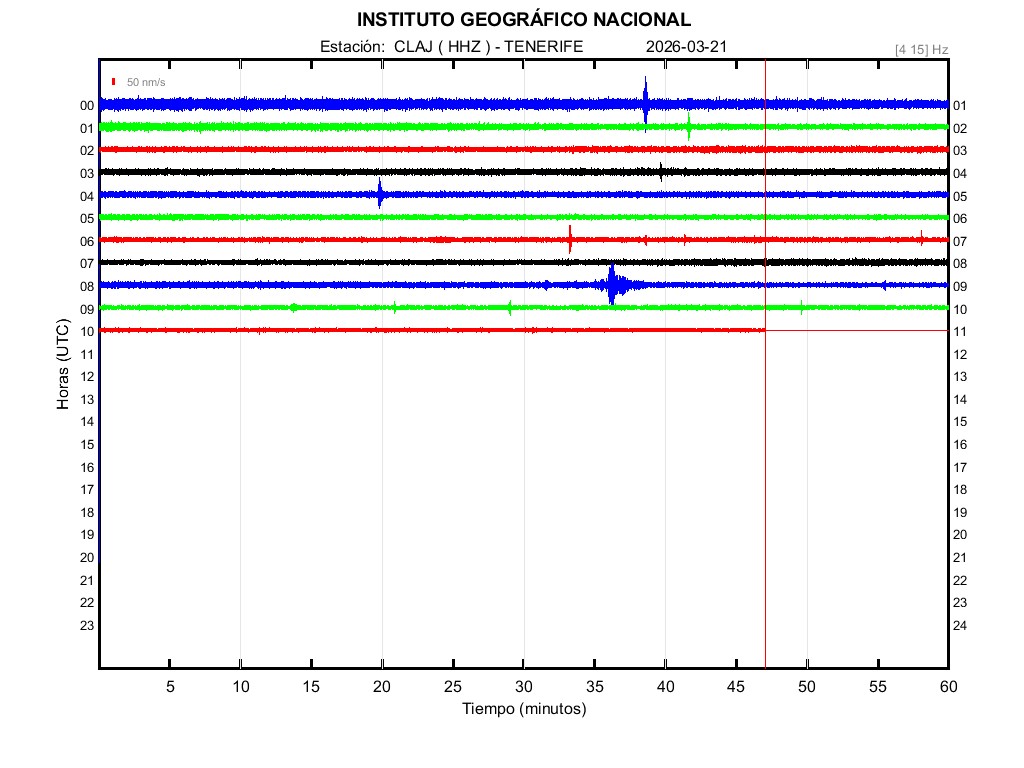Click the red 50 nm/s scale bar
Screen dimensions: 1024x768
[x=114, y=82]
